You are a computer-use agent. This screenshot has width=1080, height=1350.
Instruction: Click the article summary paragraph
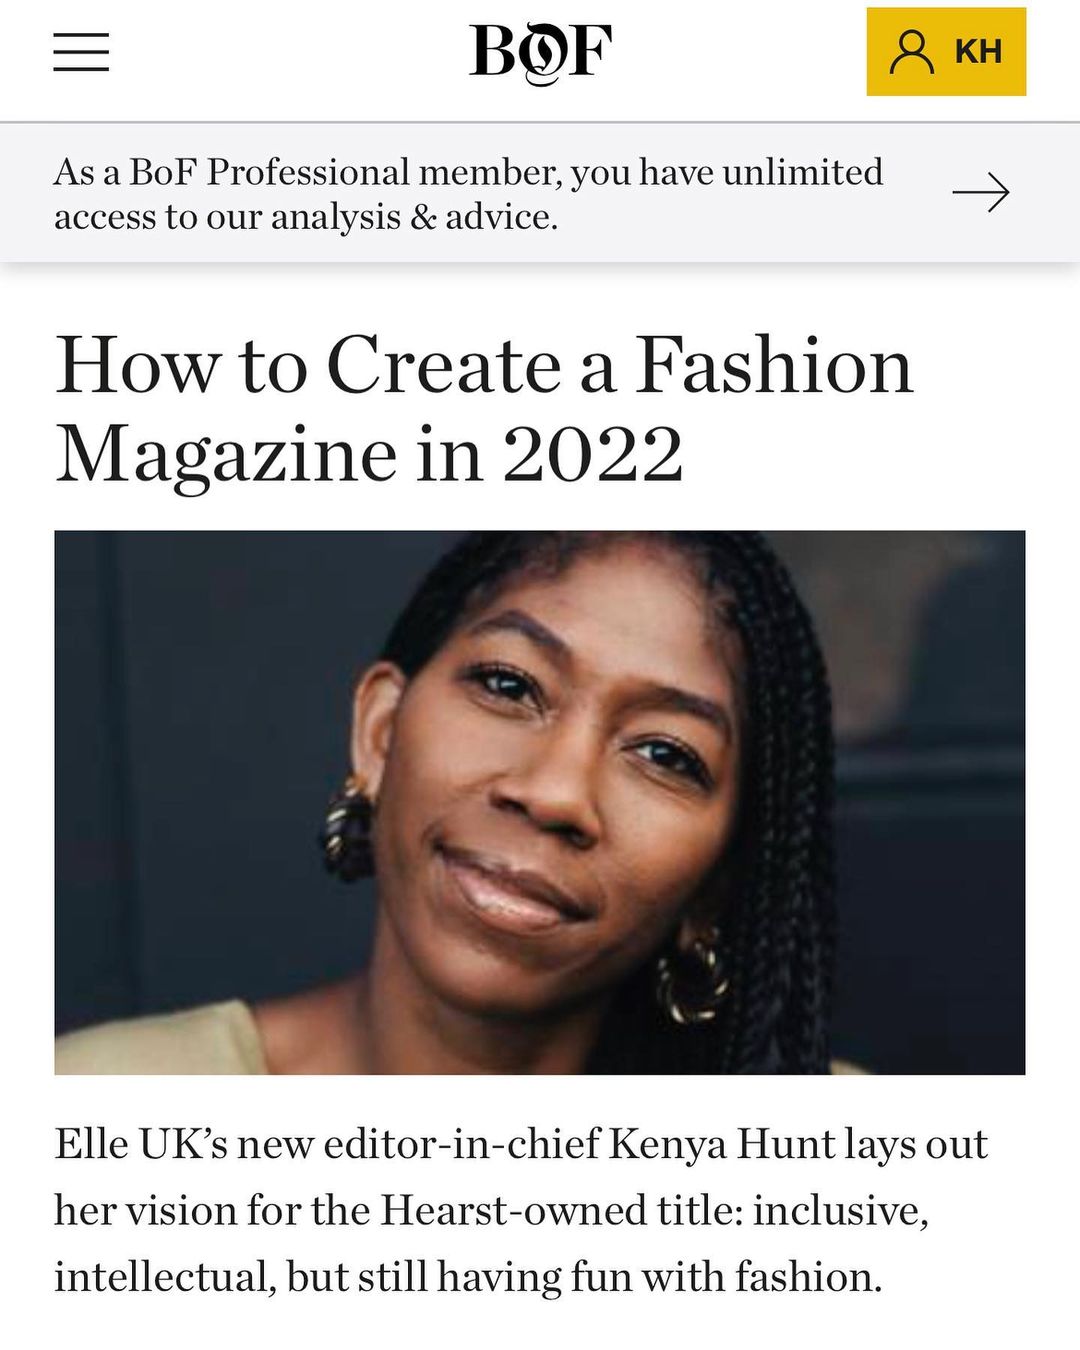coord(520,1210)
